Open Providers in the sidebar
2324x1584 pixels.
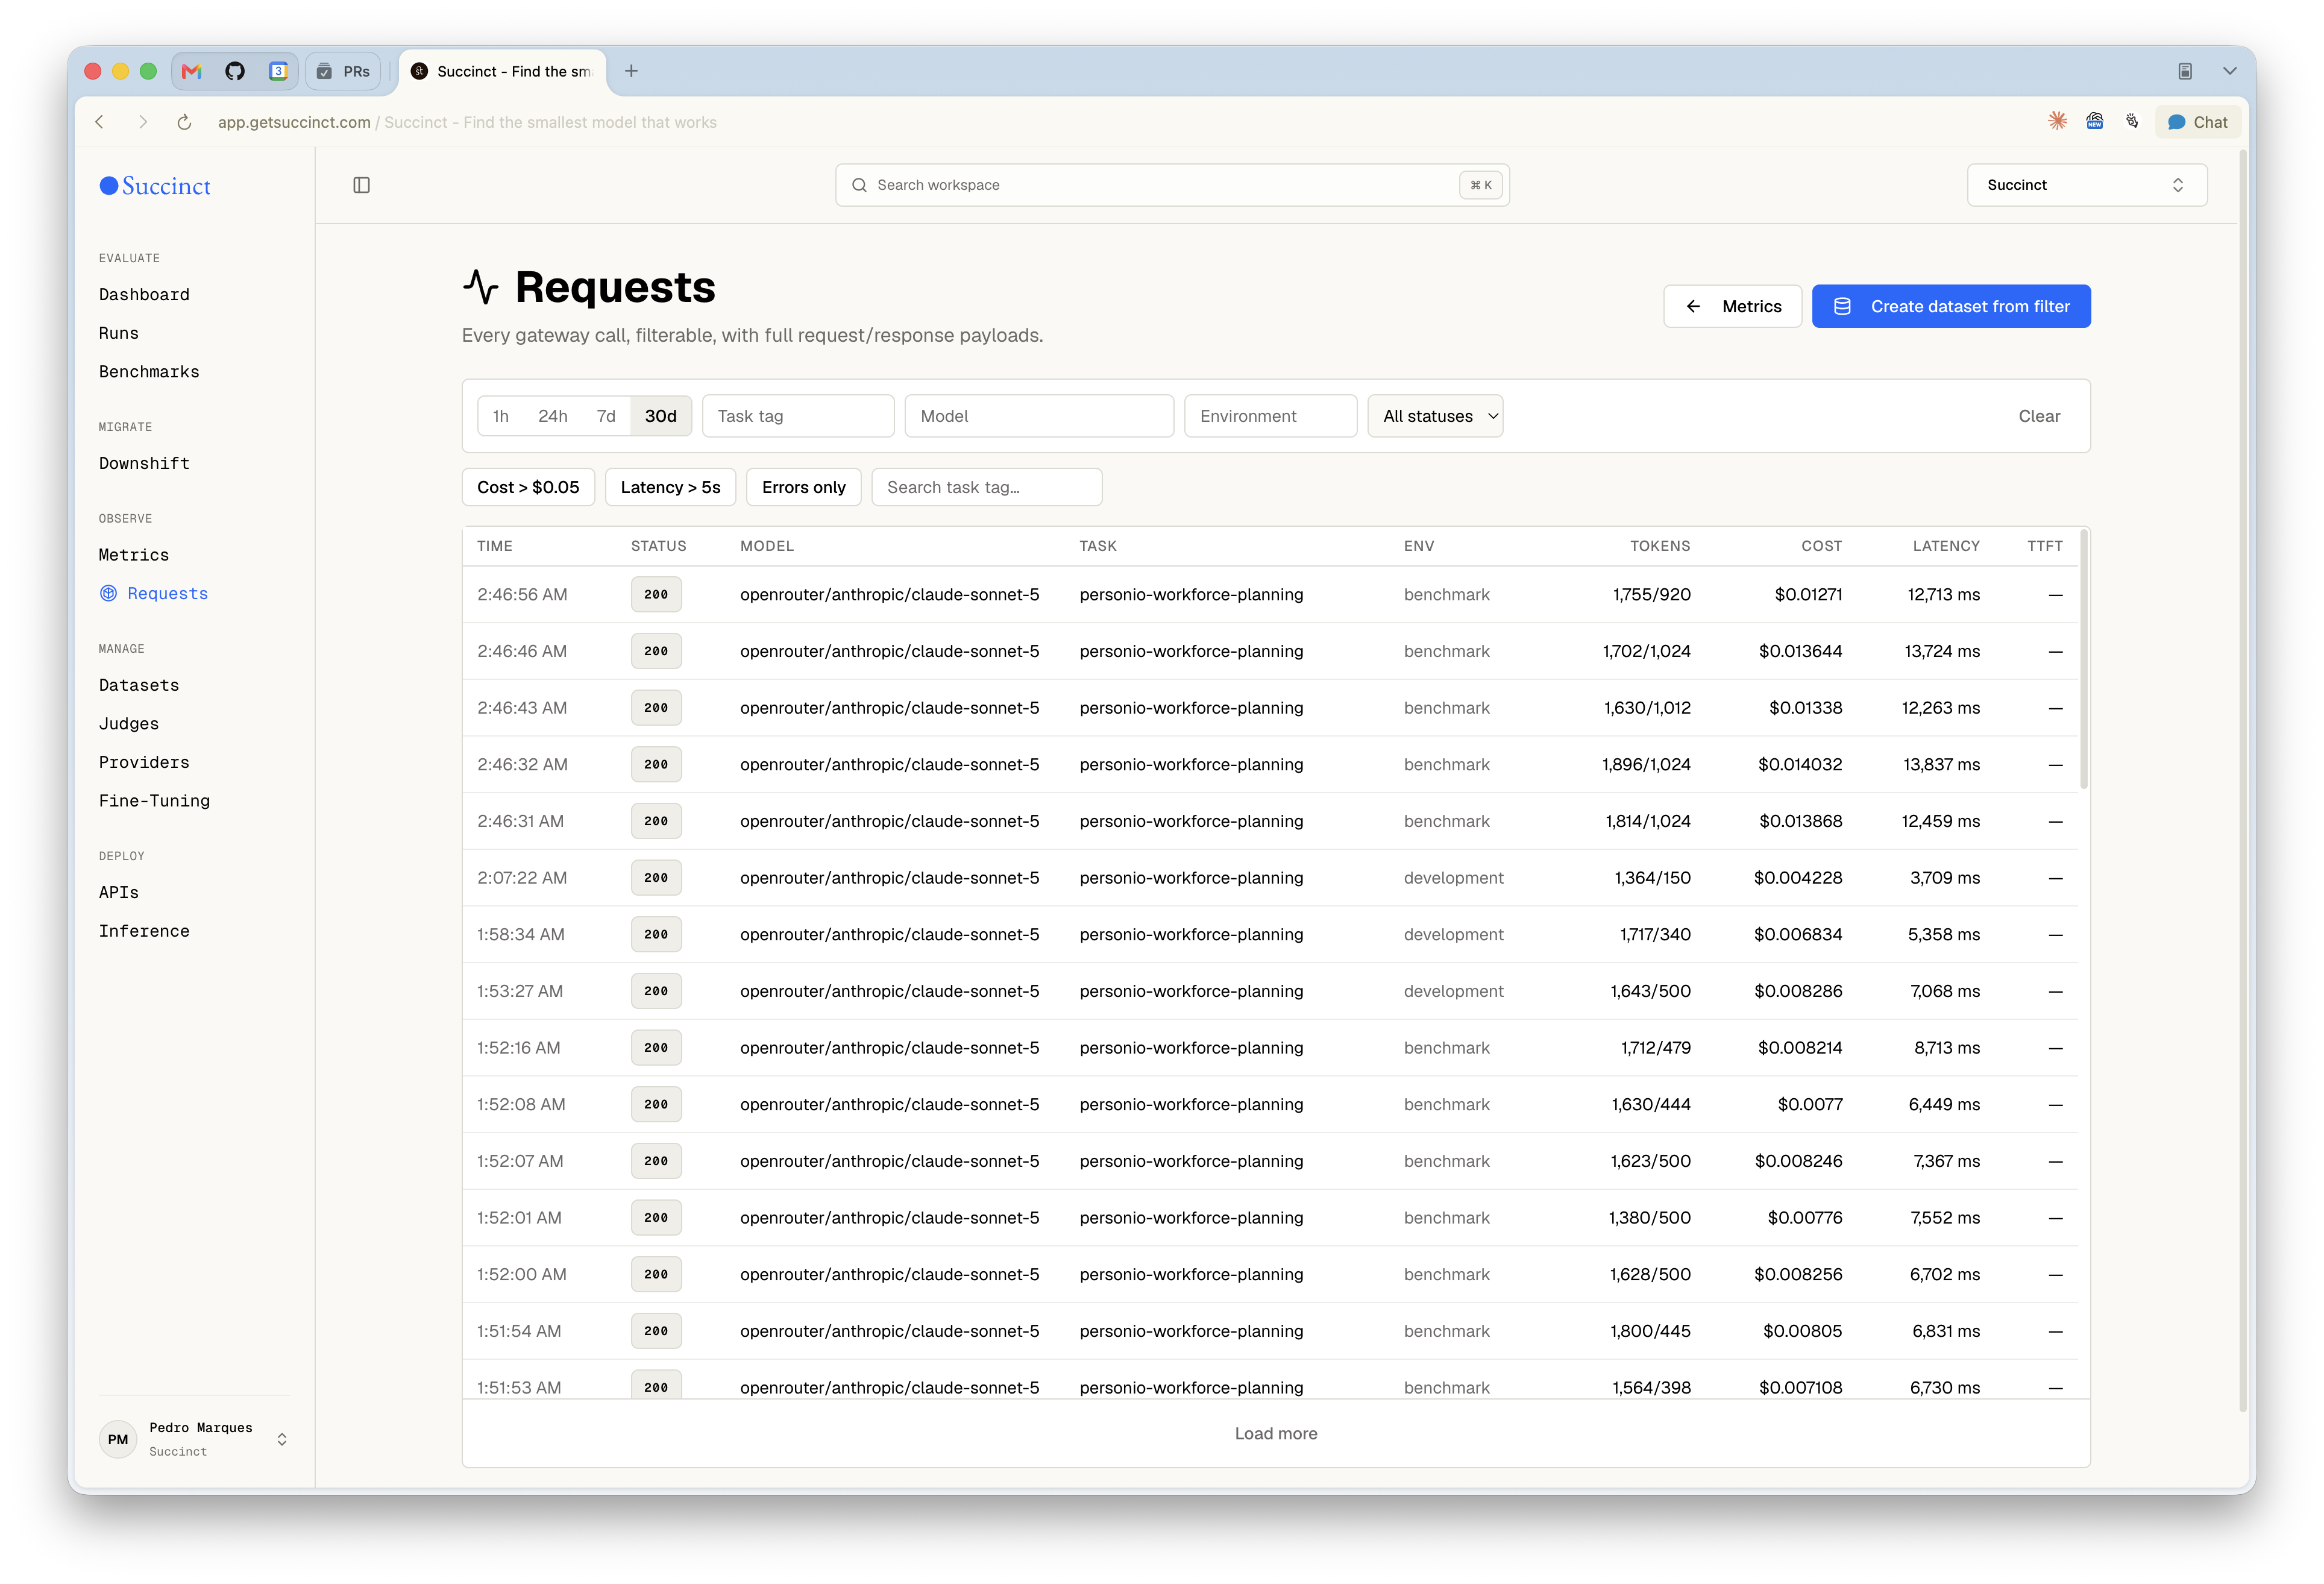pos(144,762)
